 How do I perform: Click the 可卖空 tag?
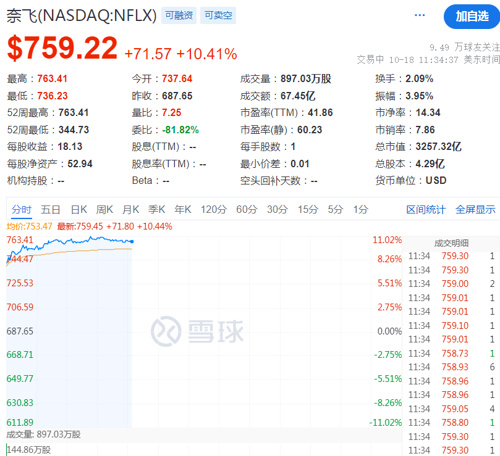[x=218, y=15]
